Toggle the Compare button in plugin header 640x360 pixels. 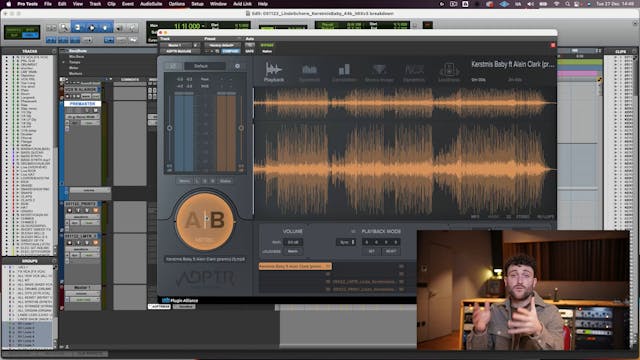231,51
